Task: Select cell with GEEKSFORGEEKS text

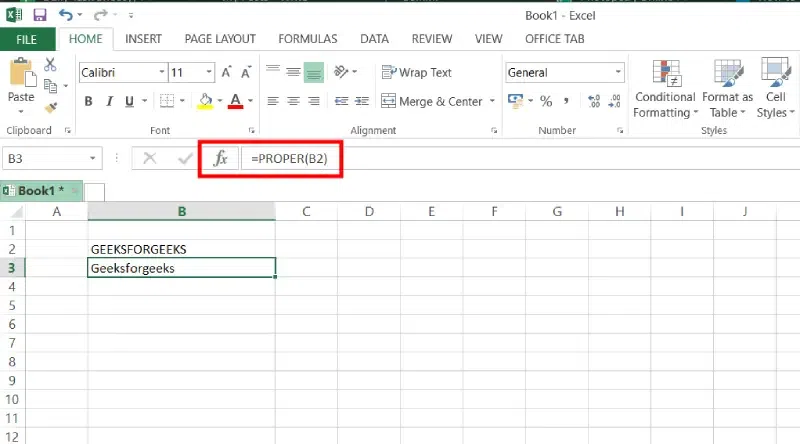Action: pos(182,249)
